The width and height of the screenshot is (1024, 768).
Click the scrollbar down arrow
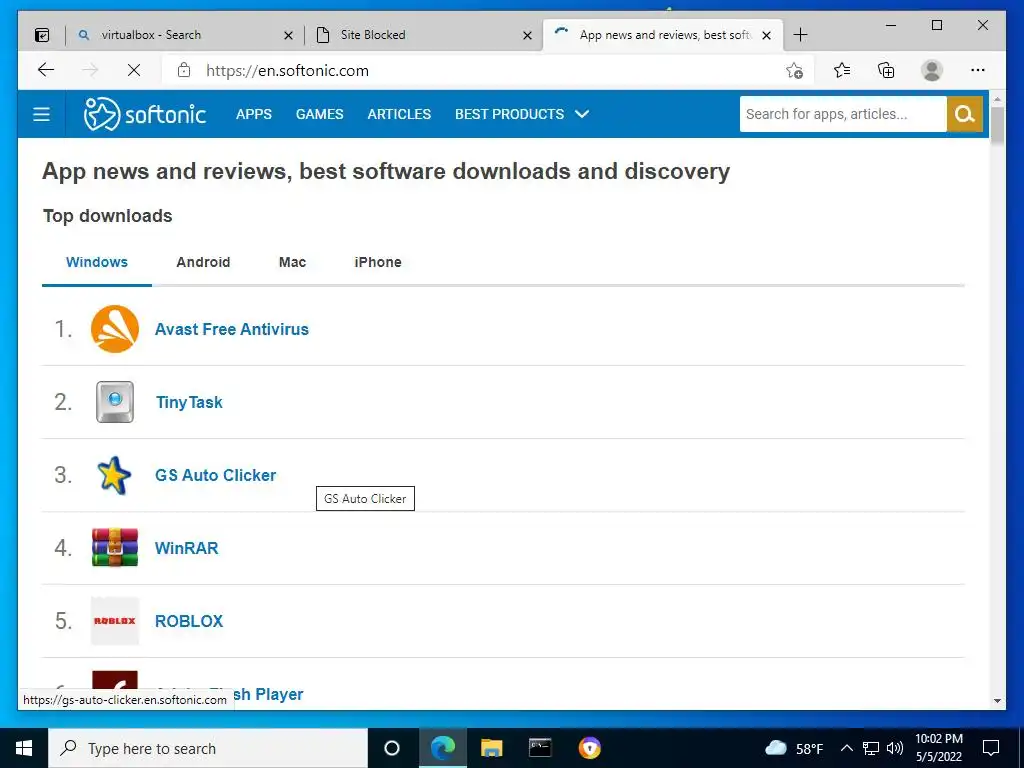click(x=997, y=701)
